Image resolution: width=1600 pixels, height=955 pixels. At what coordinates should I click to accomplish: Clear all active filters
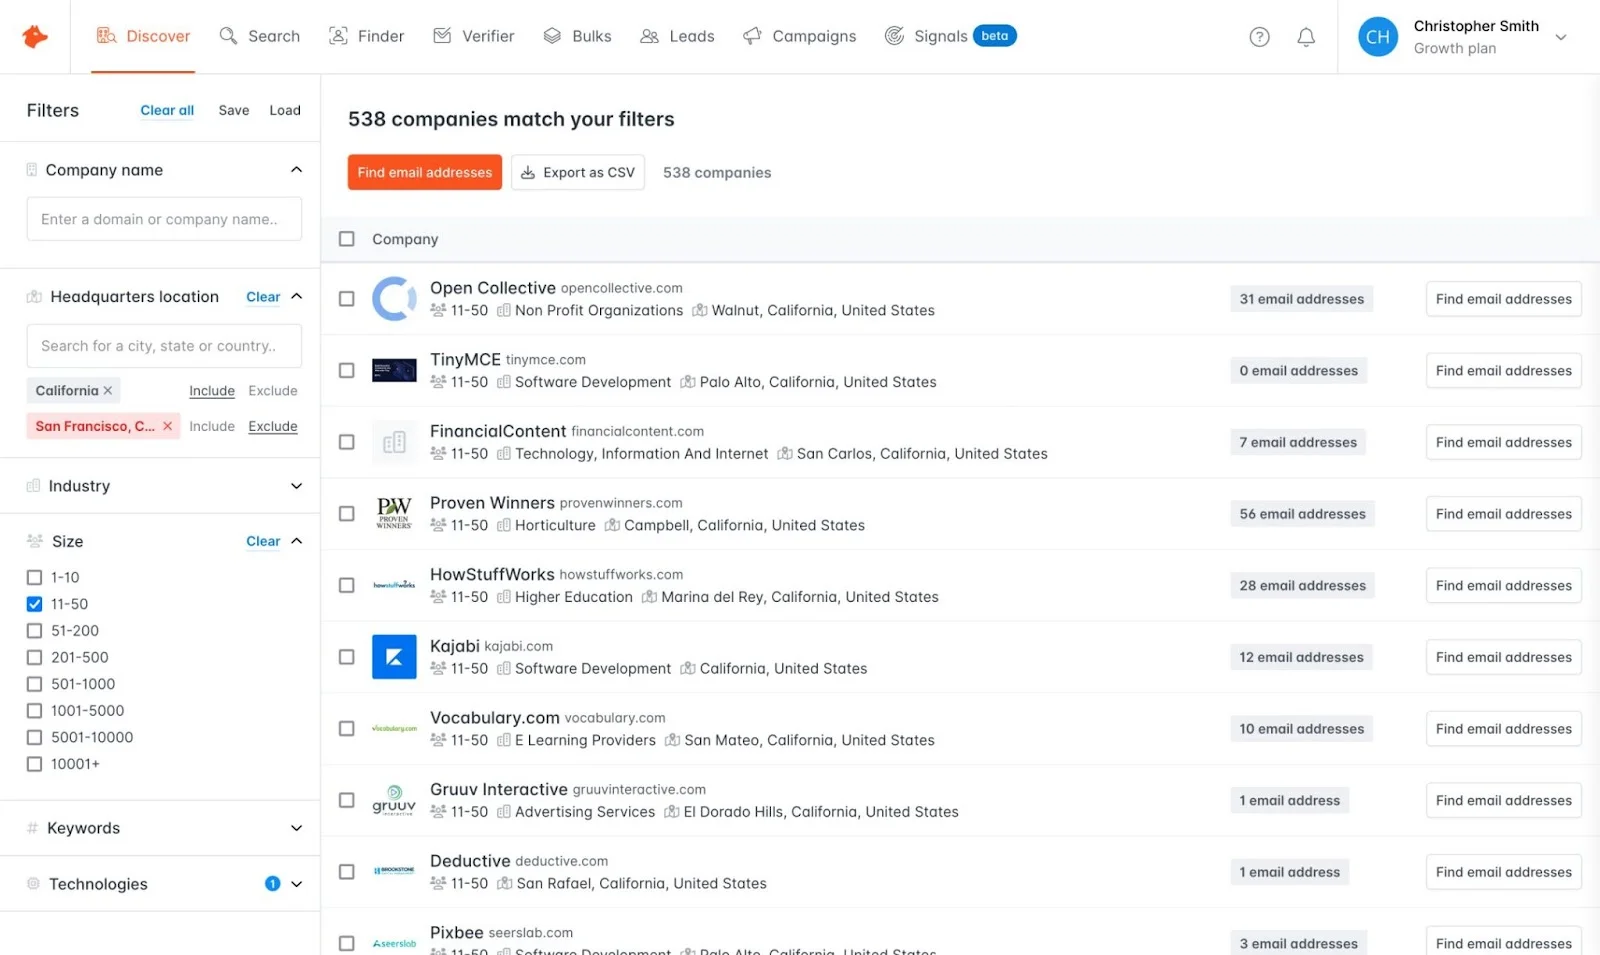click(166, 110)
